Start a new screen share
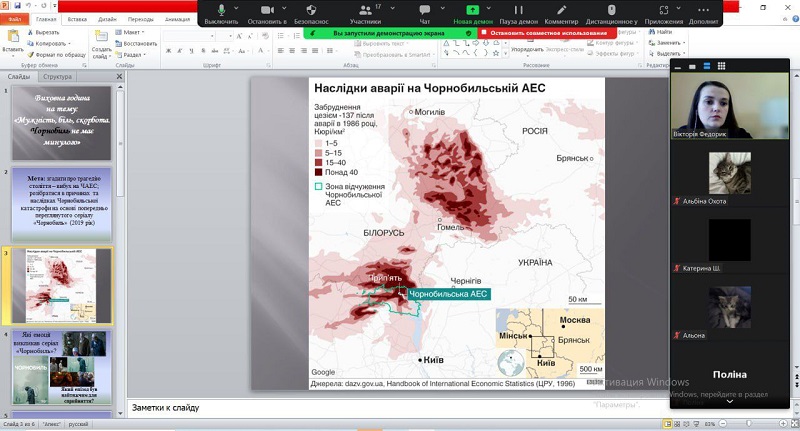The image size is (800, 431). 474,10
